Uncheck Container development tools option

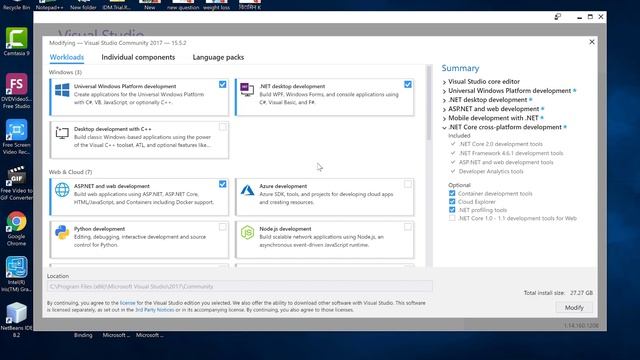(452, 193)
